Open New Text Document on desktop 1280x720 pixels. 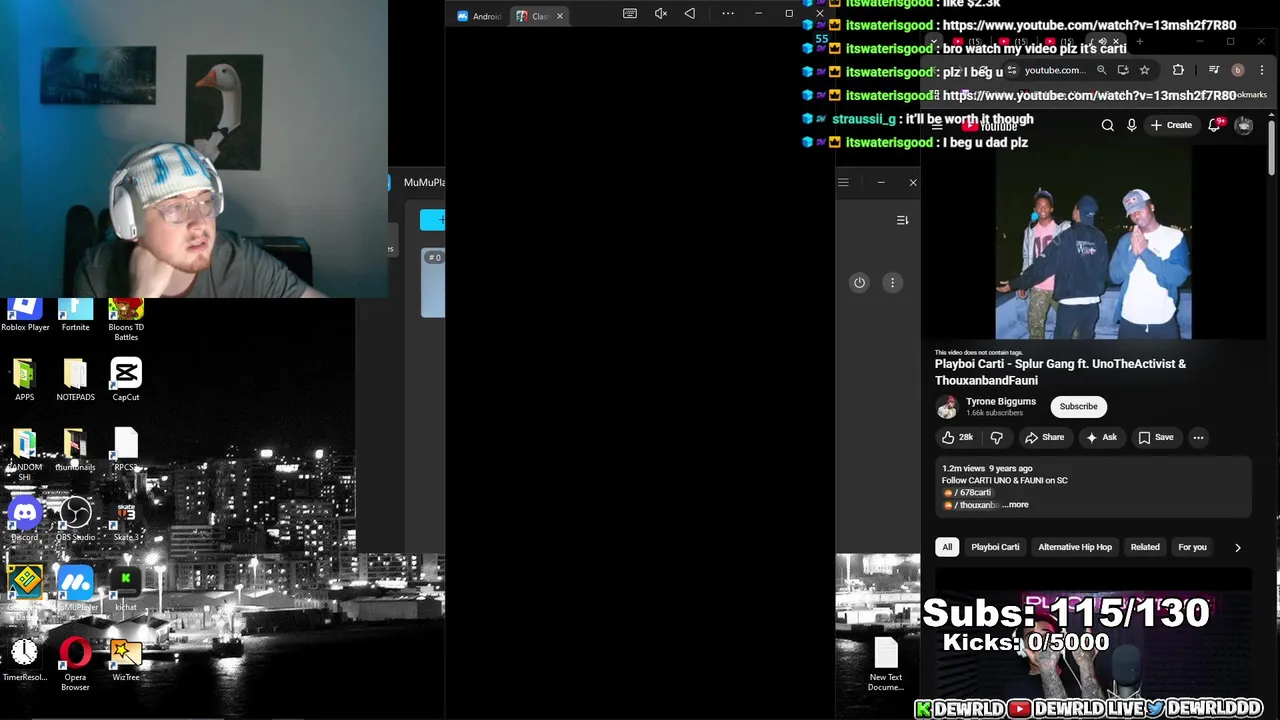(886, 665)
